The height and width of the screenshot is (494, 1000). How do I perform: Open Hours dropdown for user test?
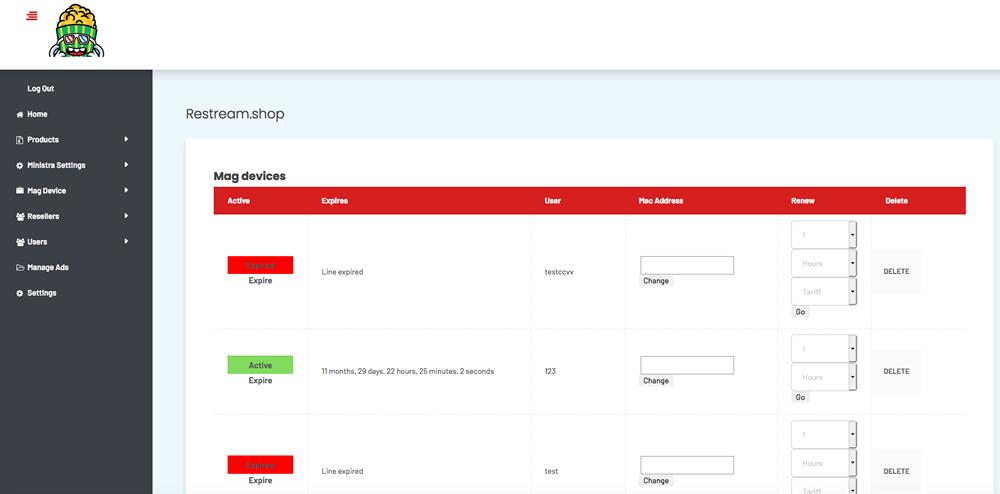coord(824,463)
